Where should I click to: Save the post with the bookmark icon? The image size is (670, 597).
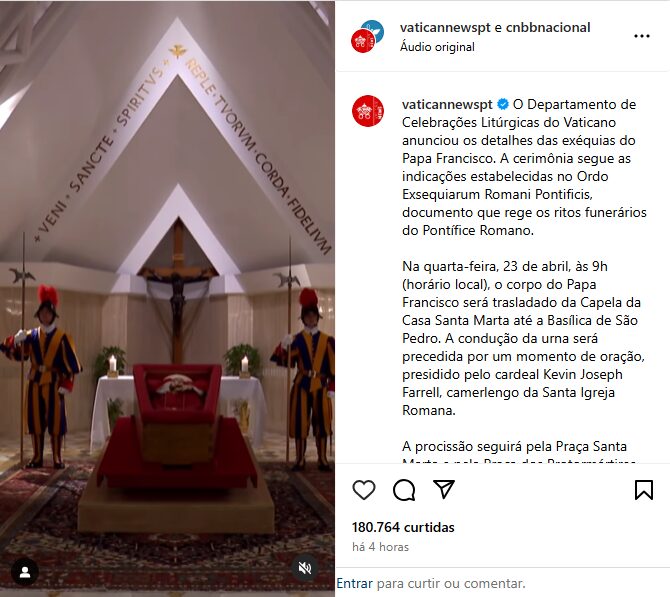coord(644,490)
